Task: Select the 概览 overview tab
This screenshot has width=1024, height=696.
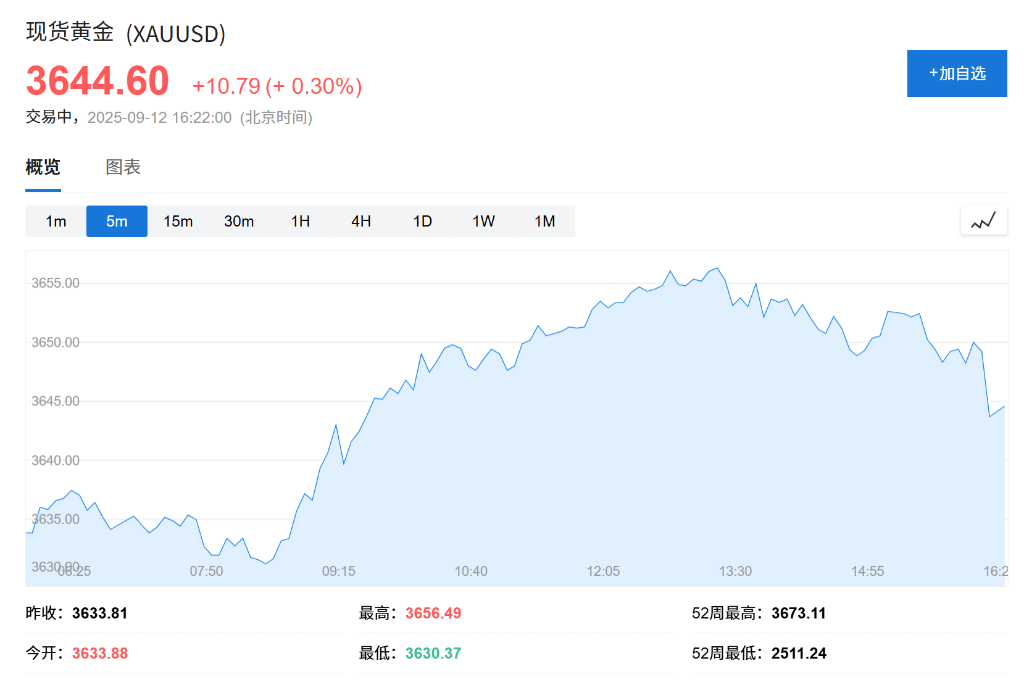Action: (41, 167)
